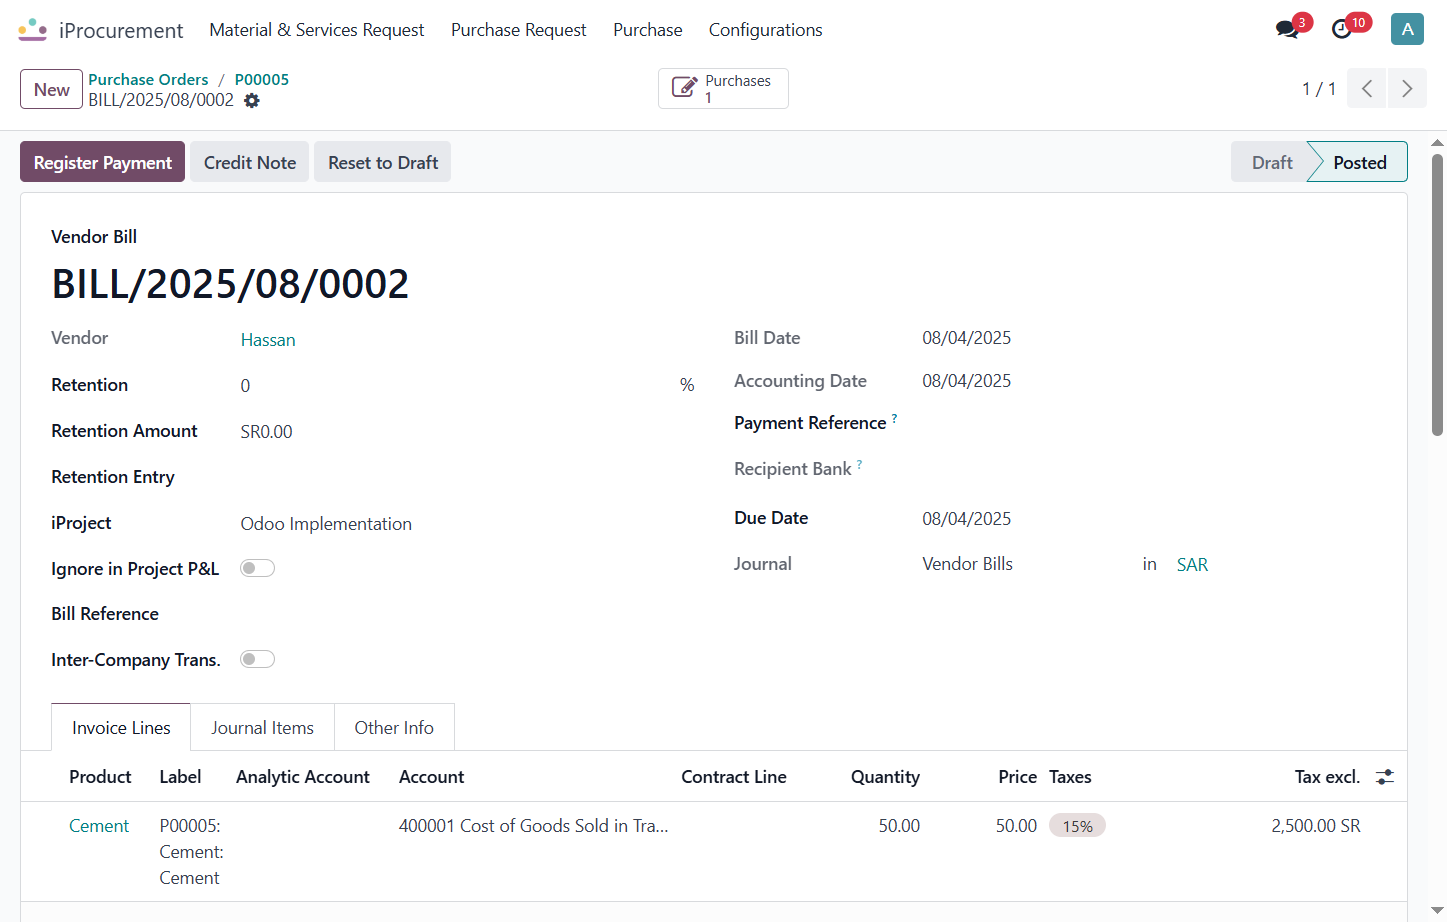Open Material & Services Request menu

[x=317, y=30]
